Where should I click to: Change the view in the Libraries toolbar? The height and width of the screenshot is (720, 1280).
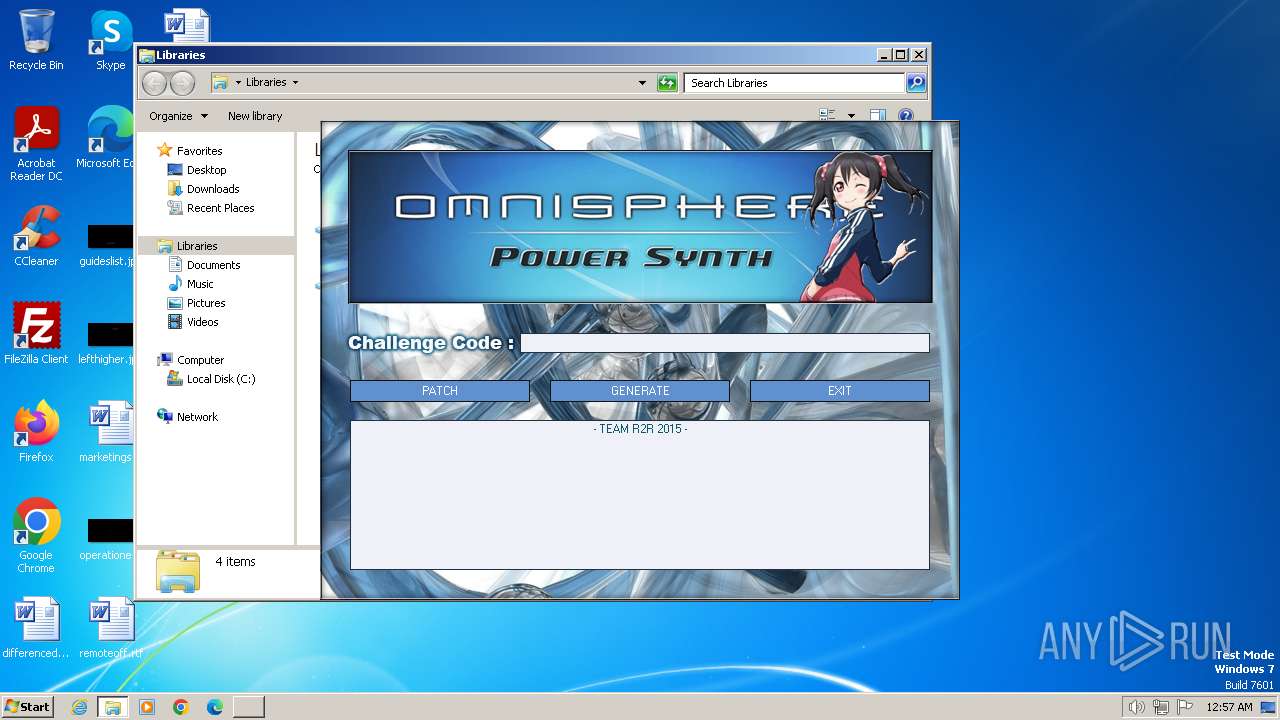[x=827, y=116]
